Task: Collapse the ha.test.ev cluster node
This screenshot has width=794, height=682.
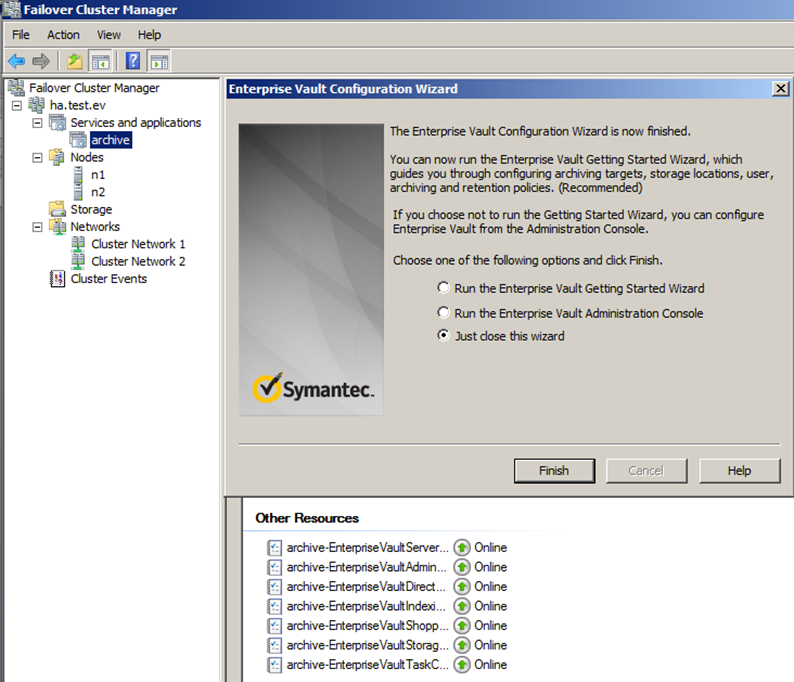Action: pyautogui.click(x=17, y=105)
